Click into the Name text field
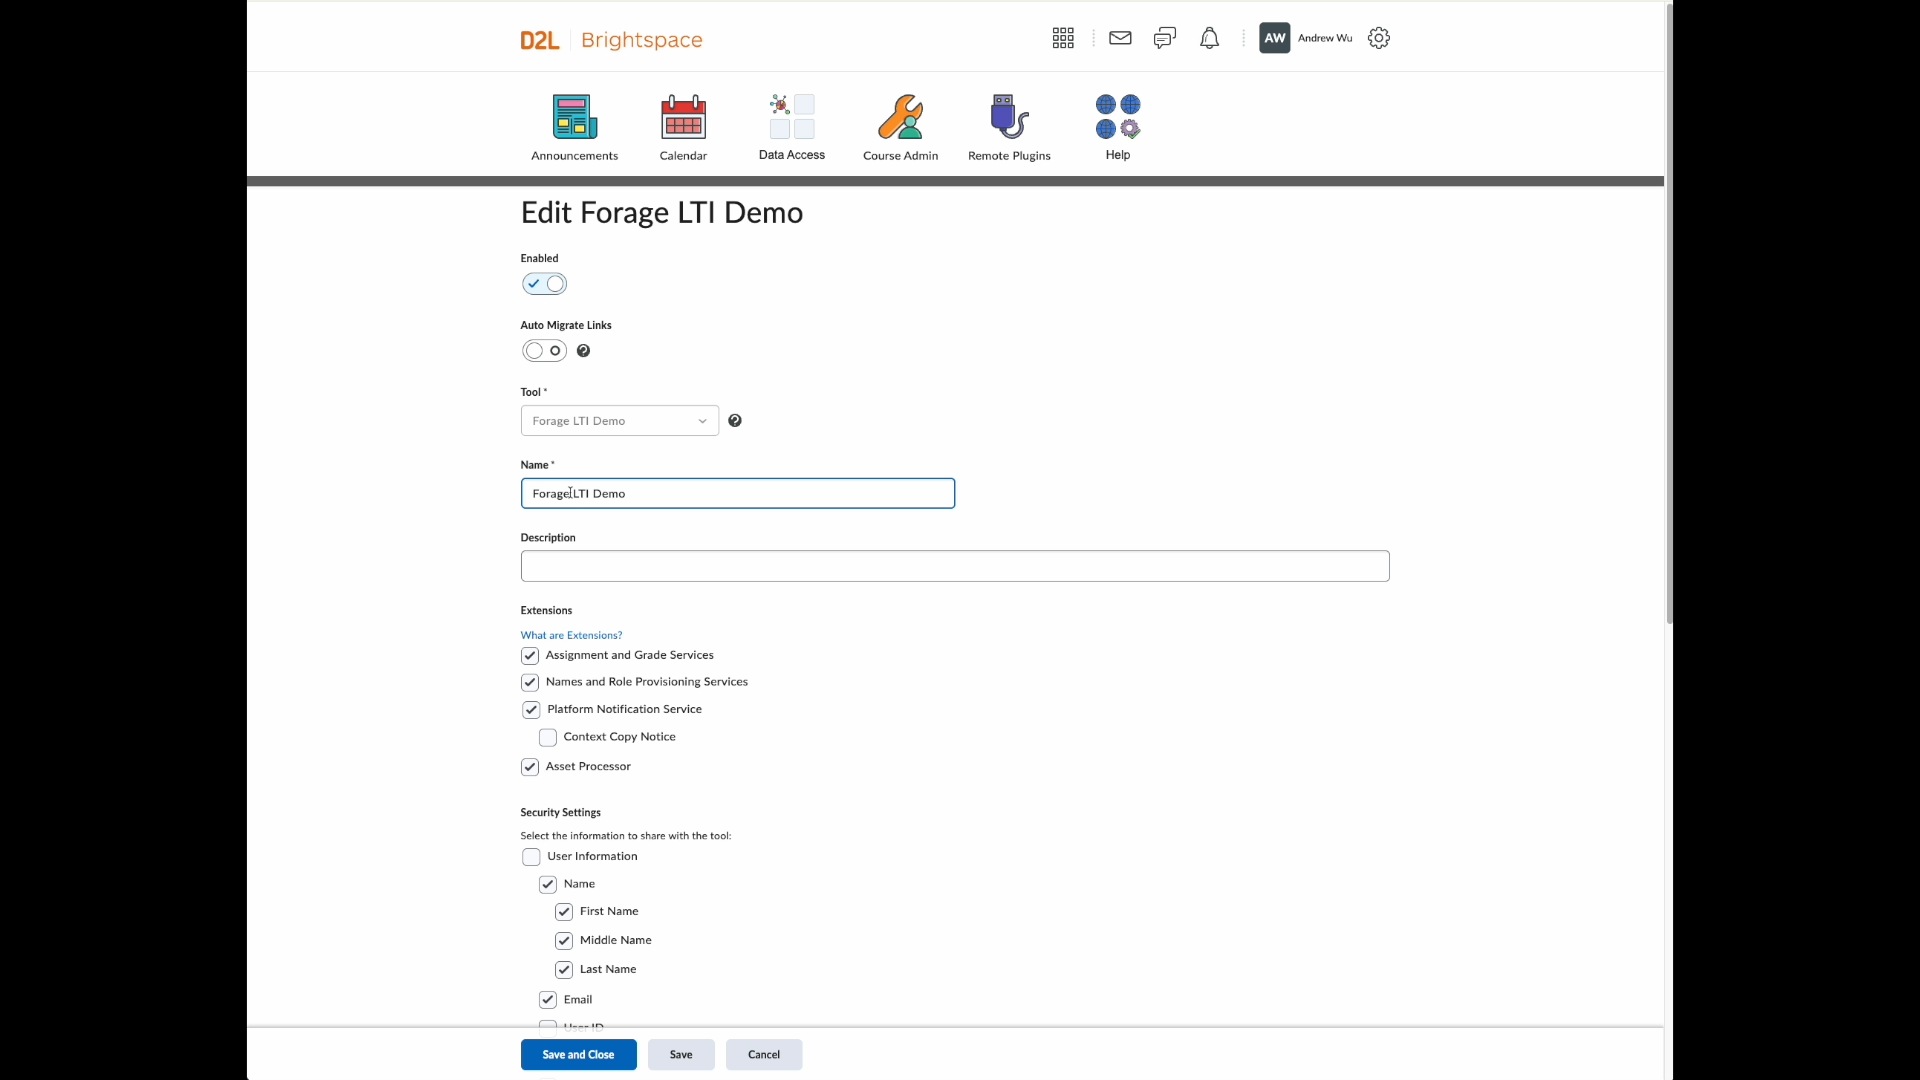Screen dimensions: 1920x1080 click(x=738, y=494)
